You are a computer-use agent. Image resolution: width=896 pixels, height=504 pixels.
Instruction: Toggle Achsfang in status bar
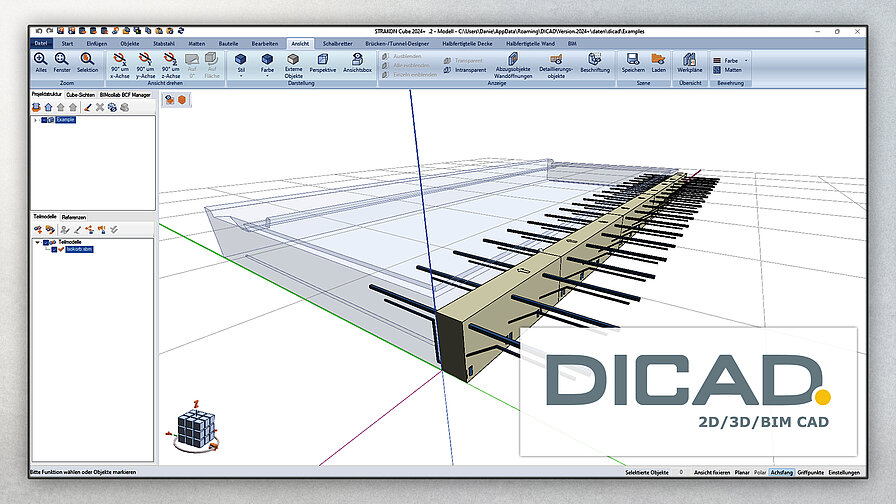pyautogui.click(x=781, y=473)
